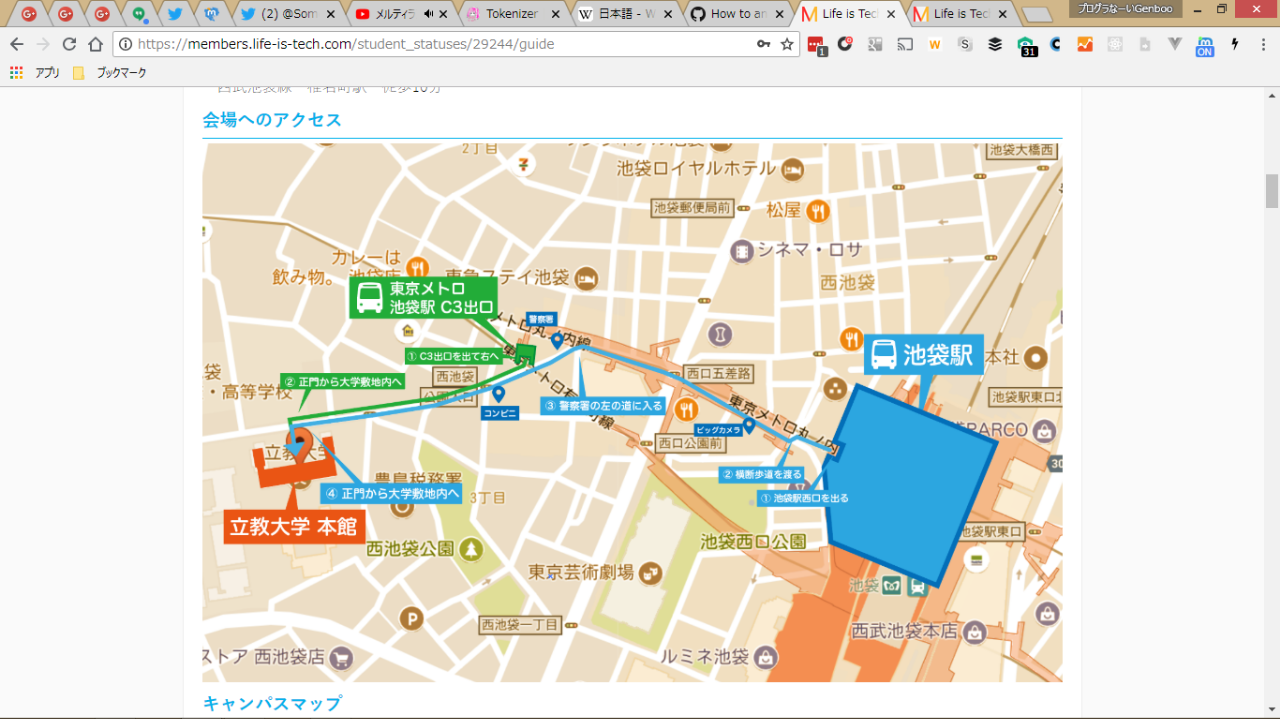Click the Cast extension icon
Image resolution: width=1280 pixels, height=719 pixels.
tap(905, 44)
